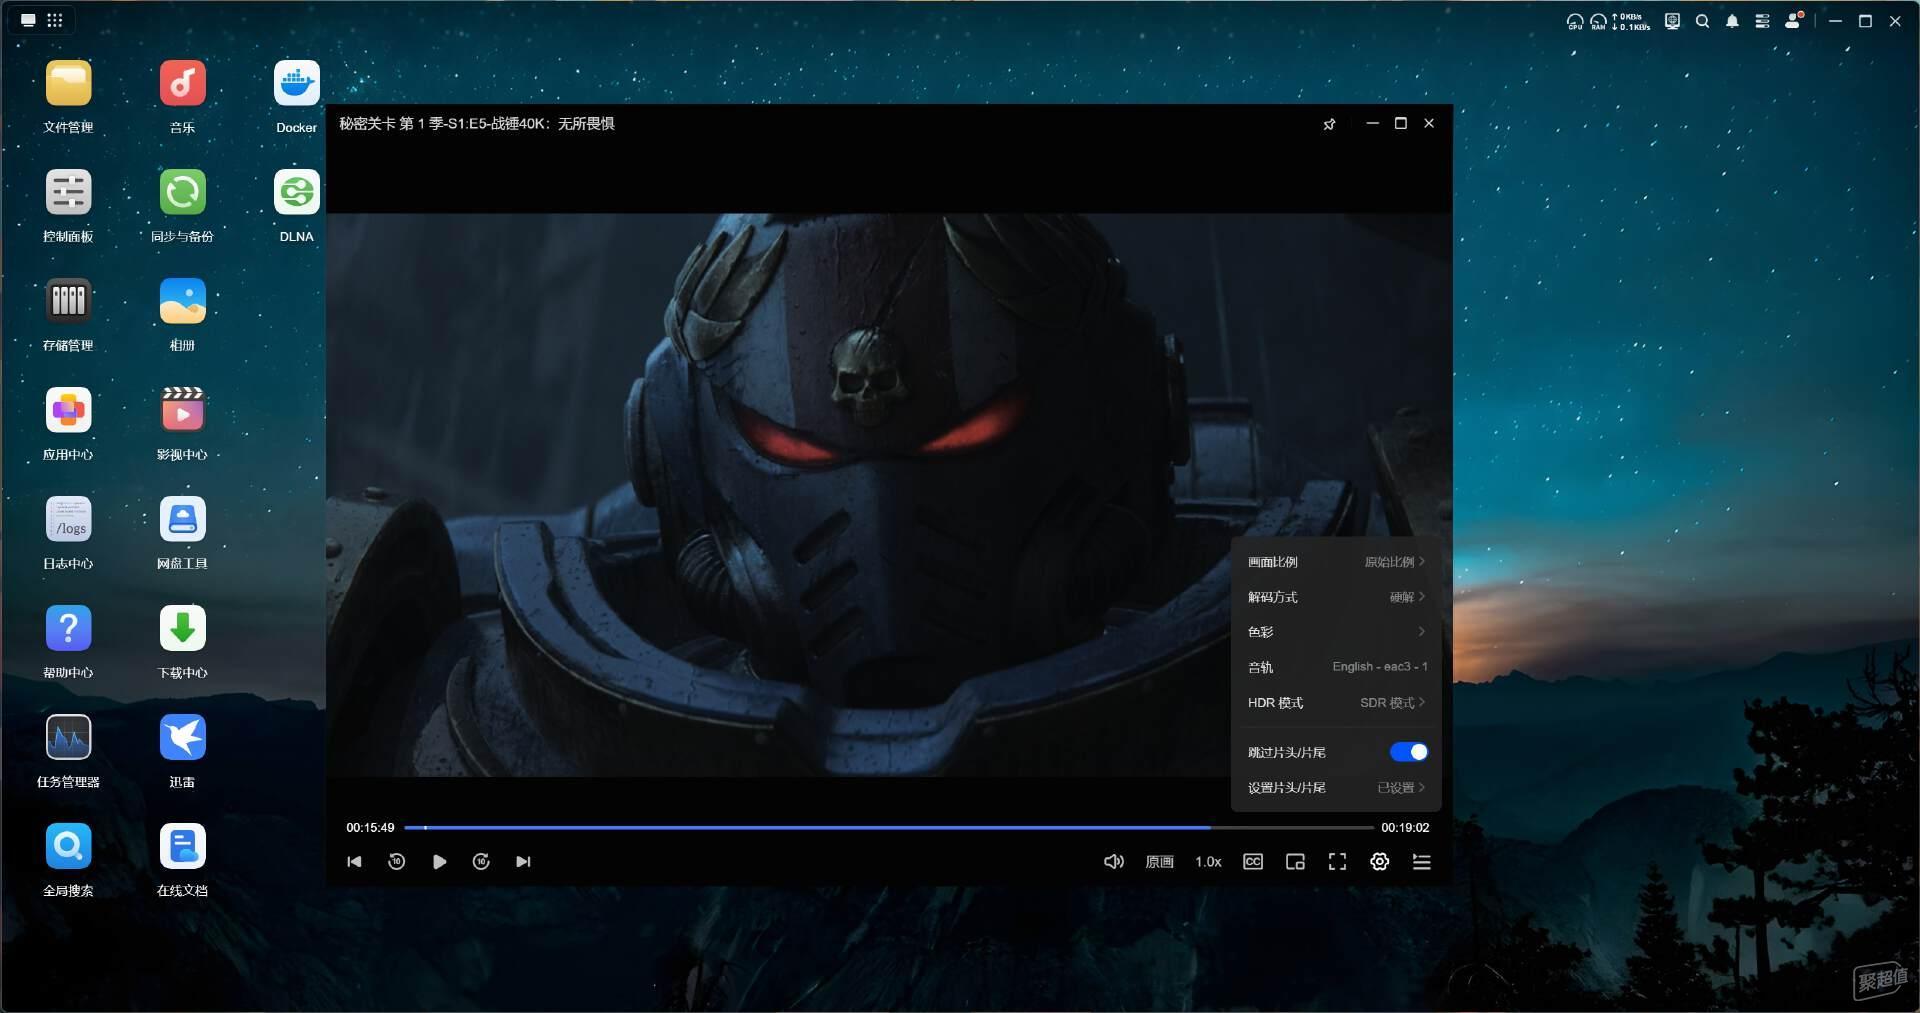Image resolution: width=1920 pixels, height=1013 pixels.
Task: Open the all-apps grid launcher
Action: click(x=55, y=20)
